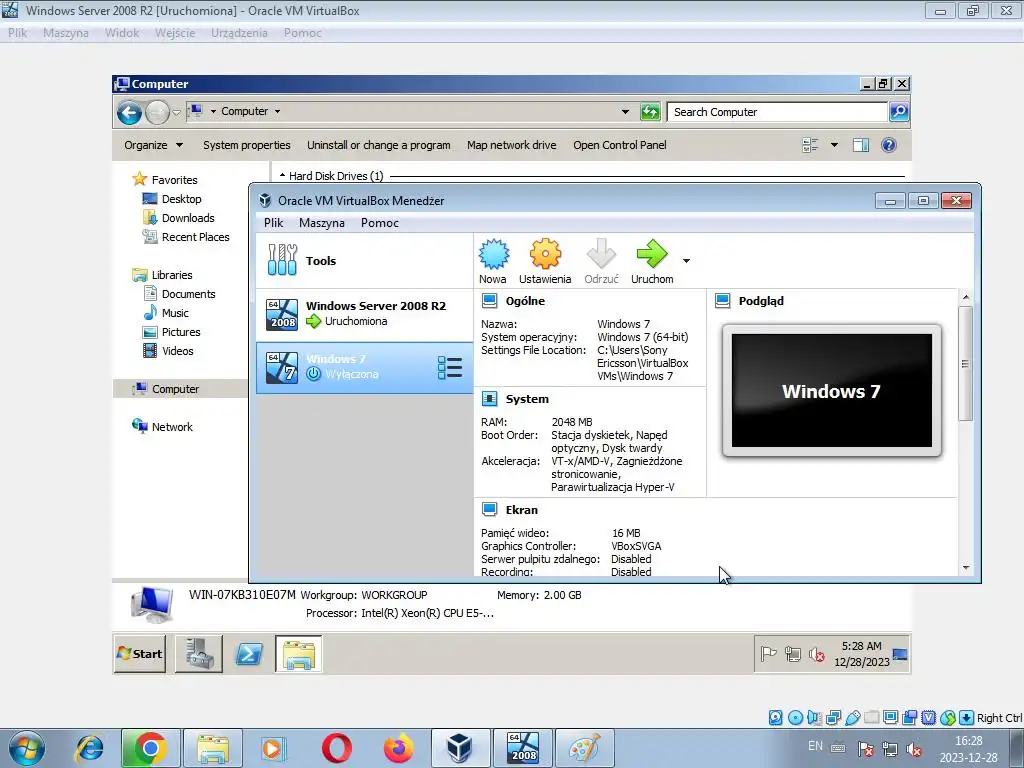The height and width of the screenshot is (768, 1024).
Task: Open Urządzenia menu of the VM window
Action: pos(239,33)
